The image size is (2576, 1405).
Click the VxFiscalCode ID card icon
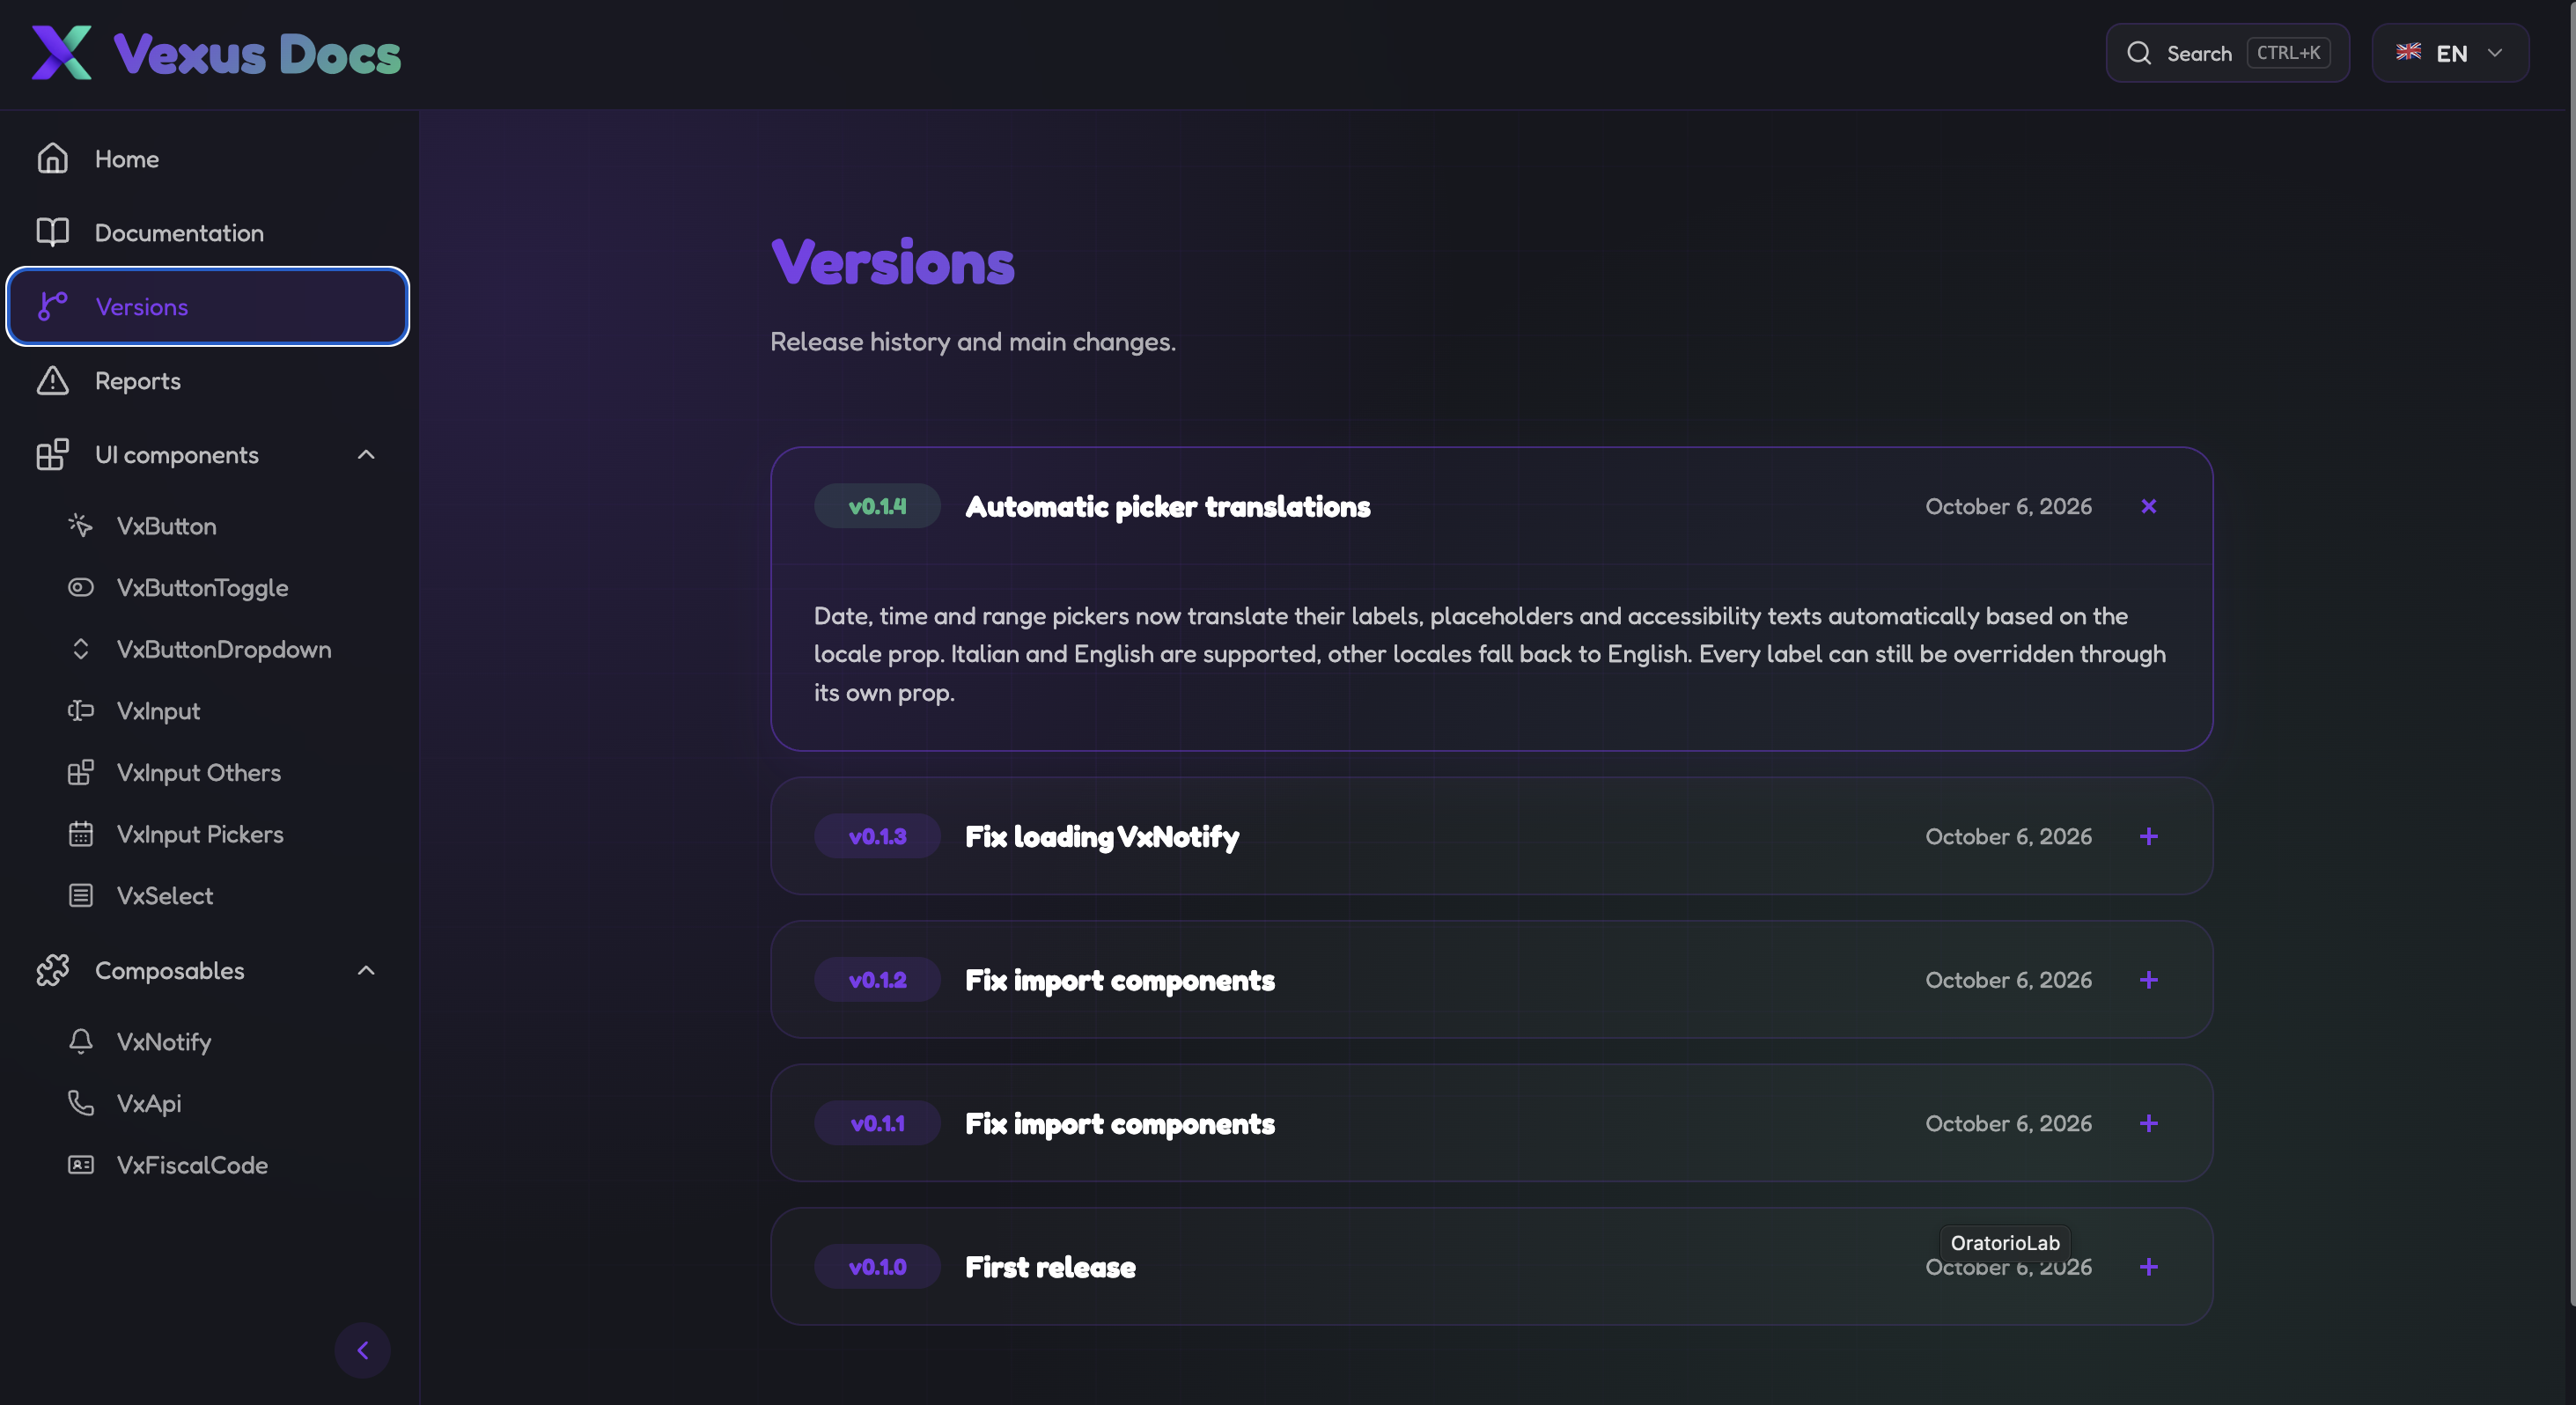click(80, 1164)
